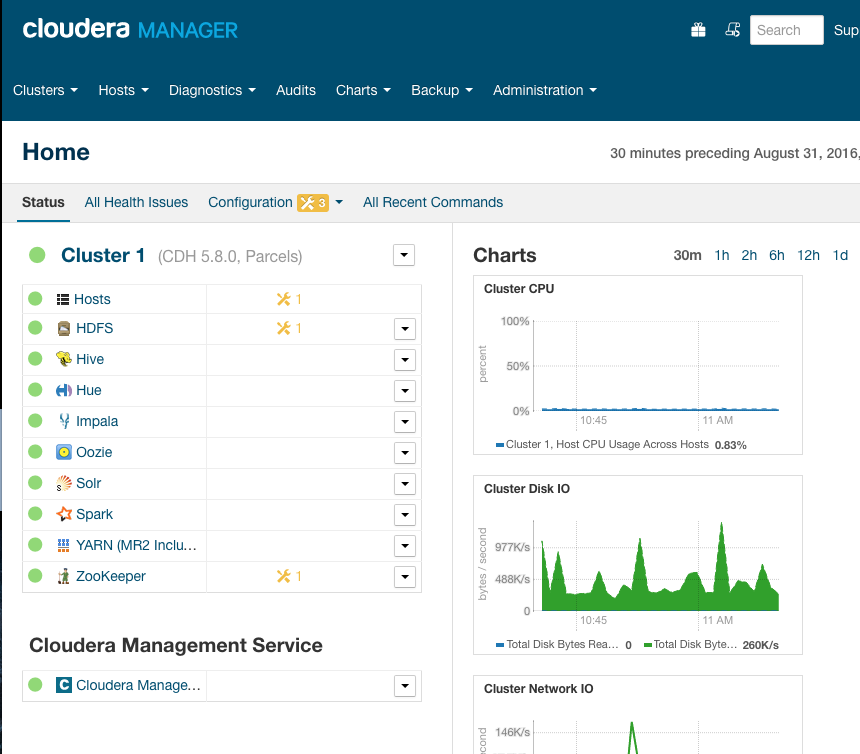Open ZooKeeper configuration issue wrench
This screenshot has width=860, height=754.
click(289, 576)
